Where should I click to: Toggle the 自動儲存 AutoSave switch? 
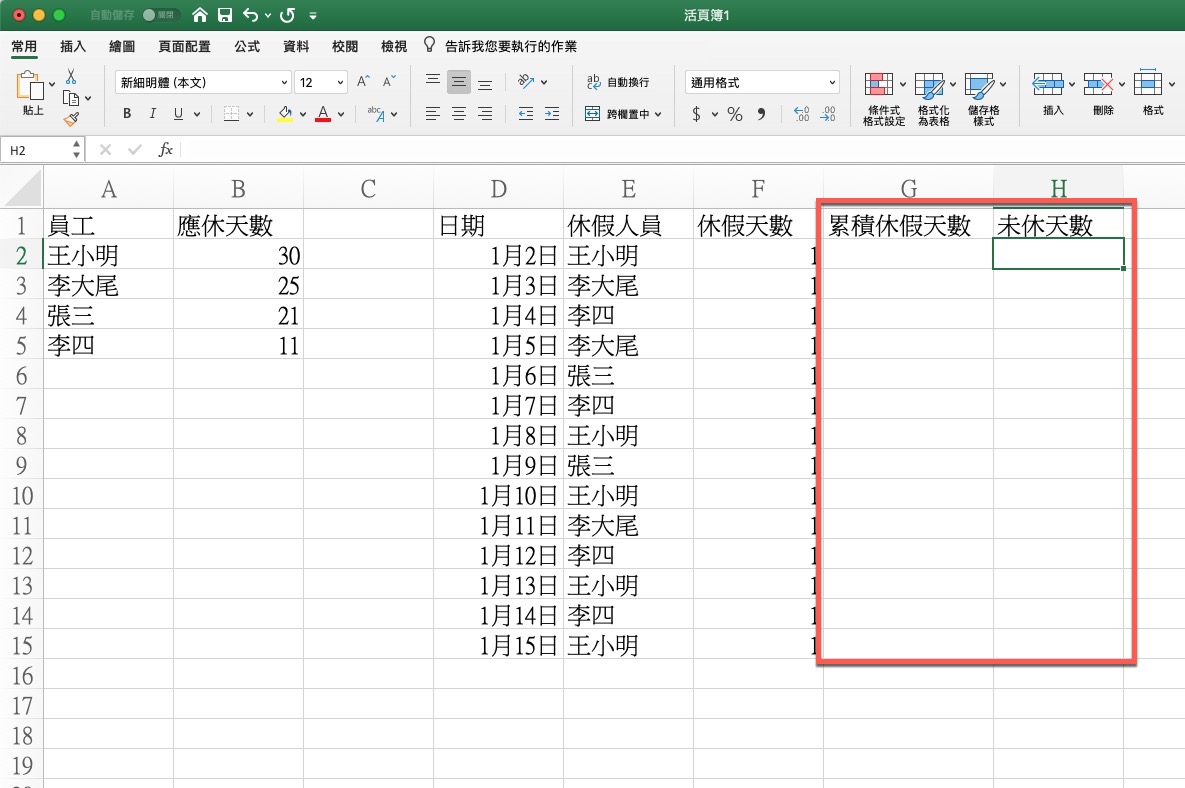(160, 15)
